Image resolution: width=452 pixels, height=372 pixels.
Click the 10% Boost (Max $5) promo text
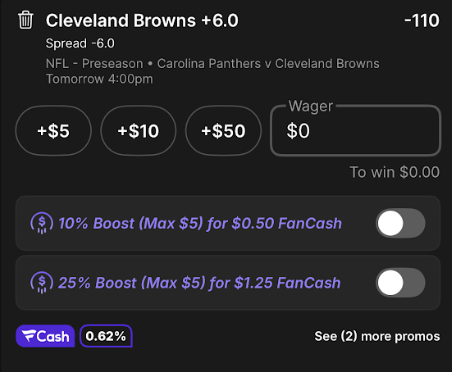click(x=200, y=223)
